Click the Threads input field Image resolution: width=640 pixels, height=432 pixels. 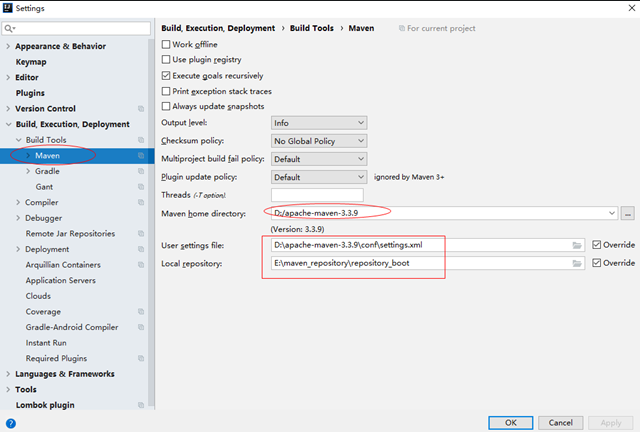click(317, 195)
